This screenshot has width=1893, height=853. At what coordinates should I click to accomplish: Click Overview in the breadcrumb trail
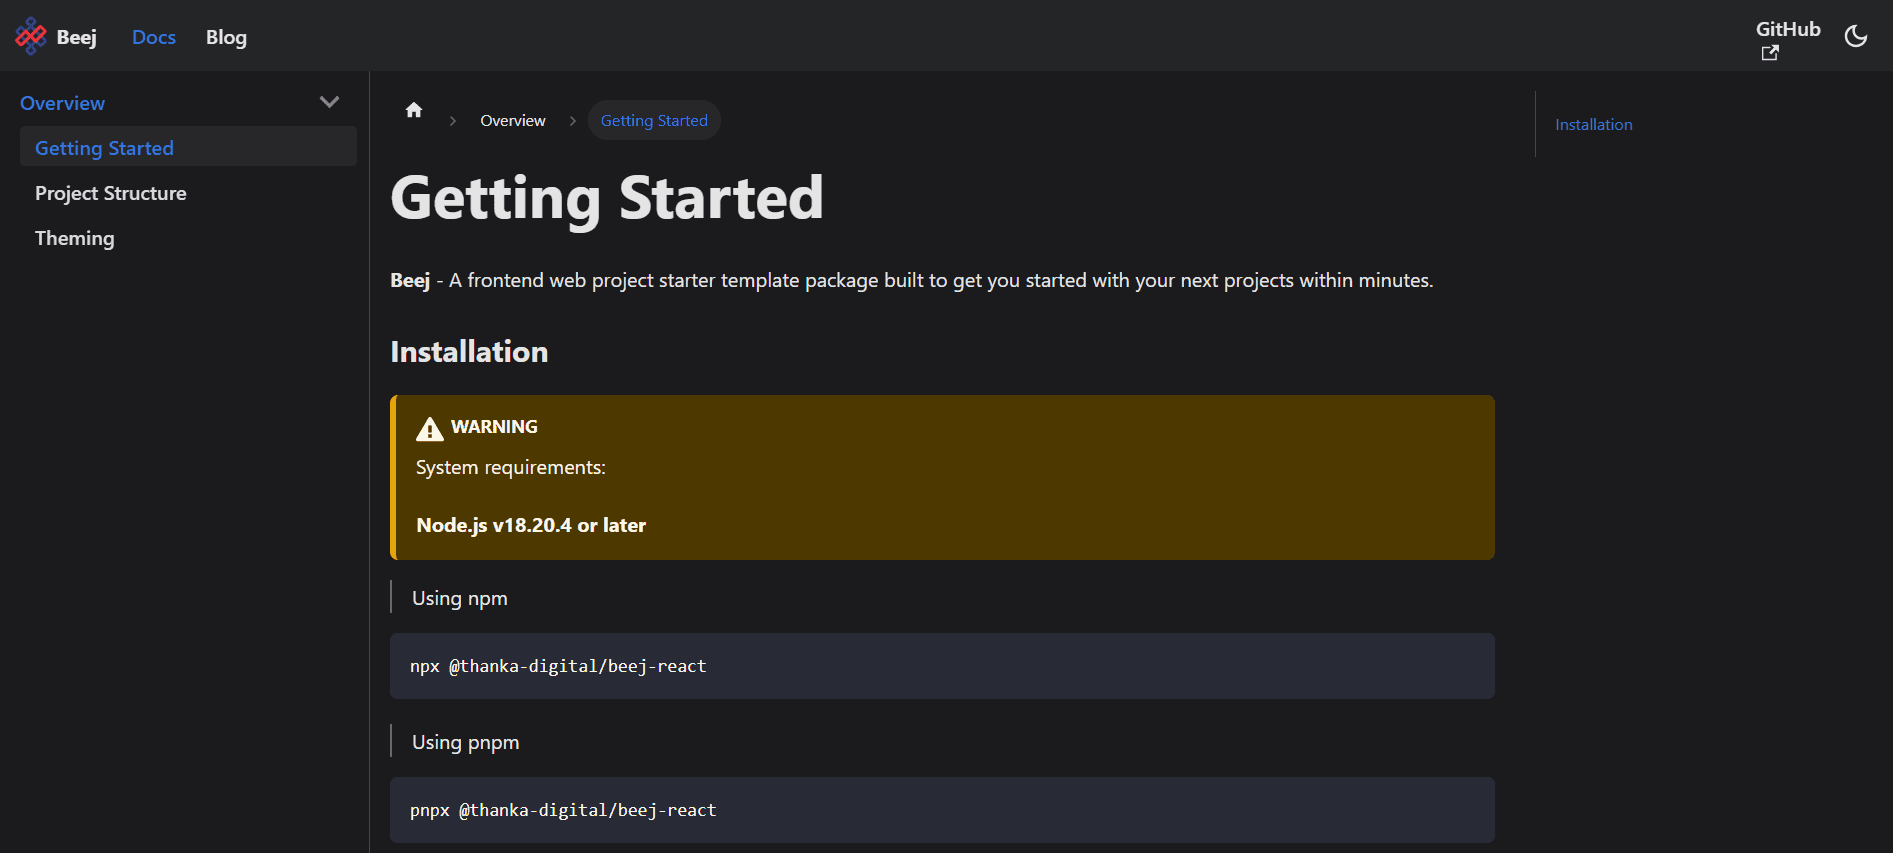point(513,120)
